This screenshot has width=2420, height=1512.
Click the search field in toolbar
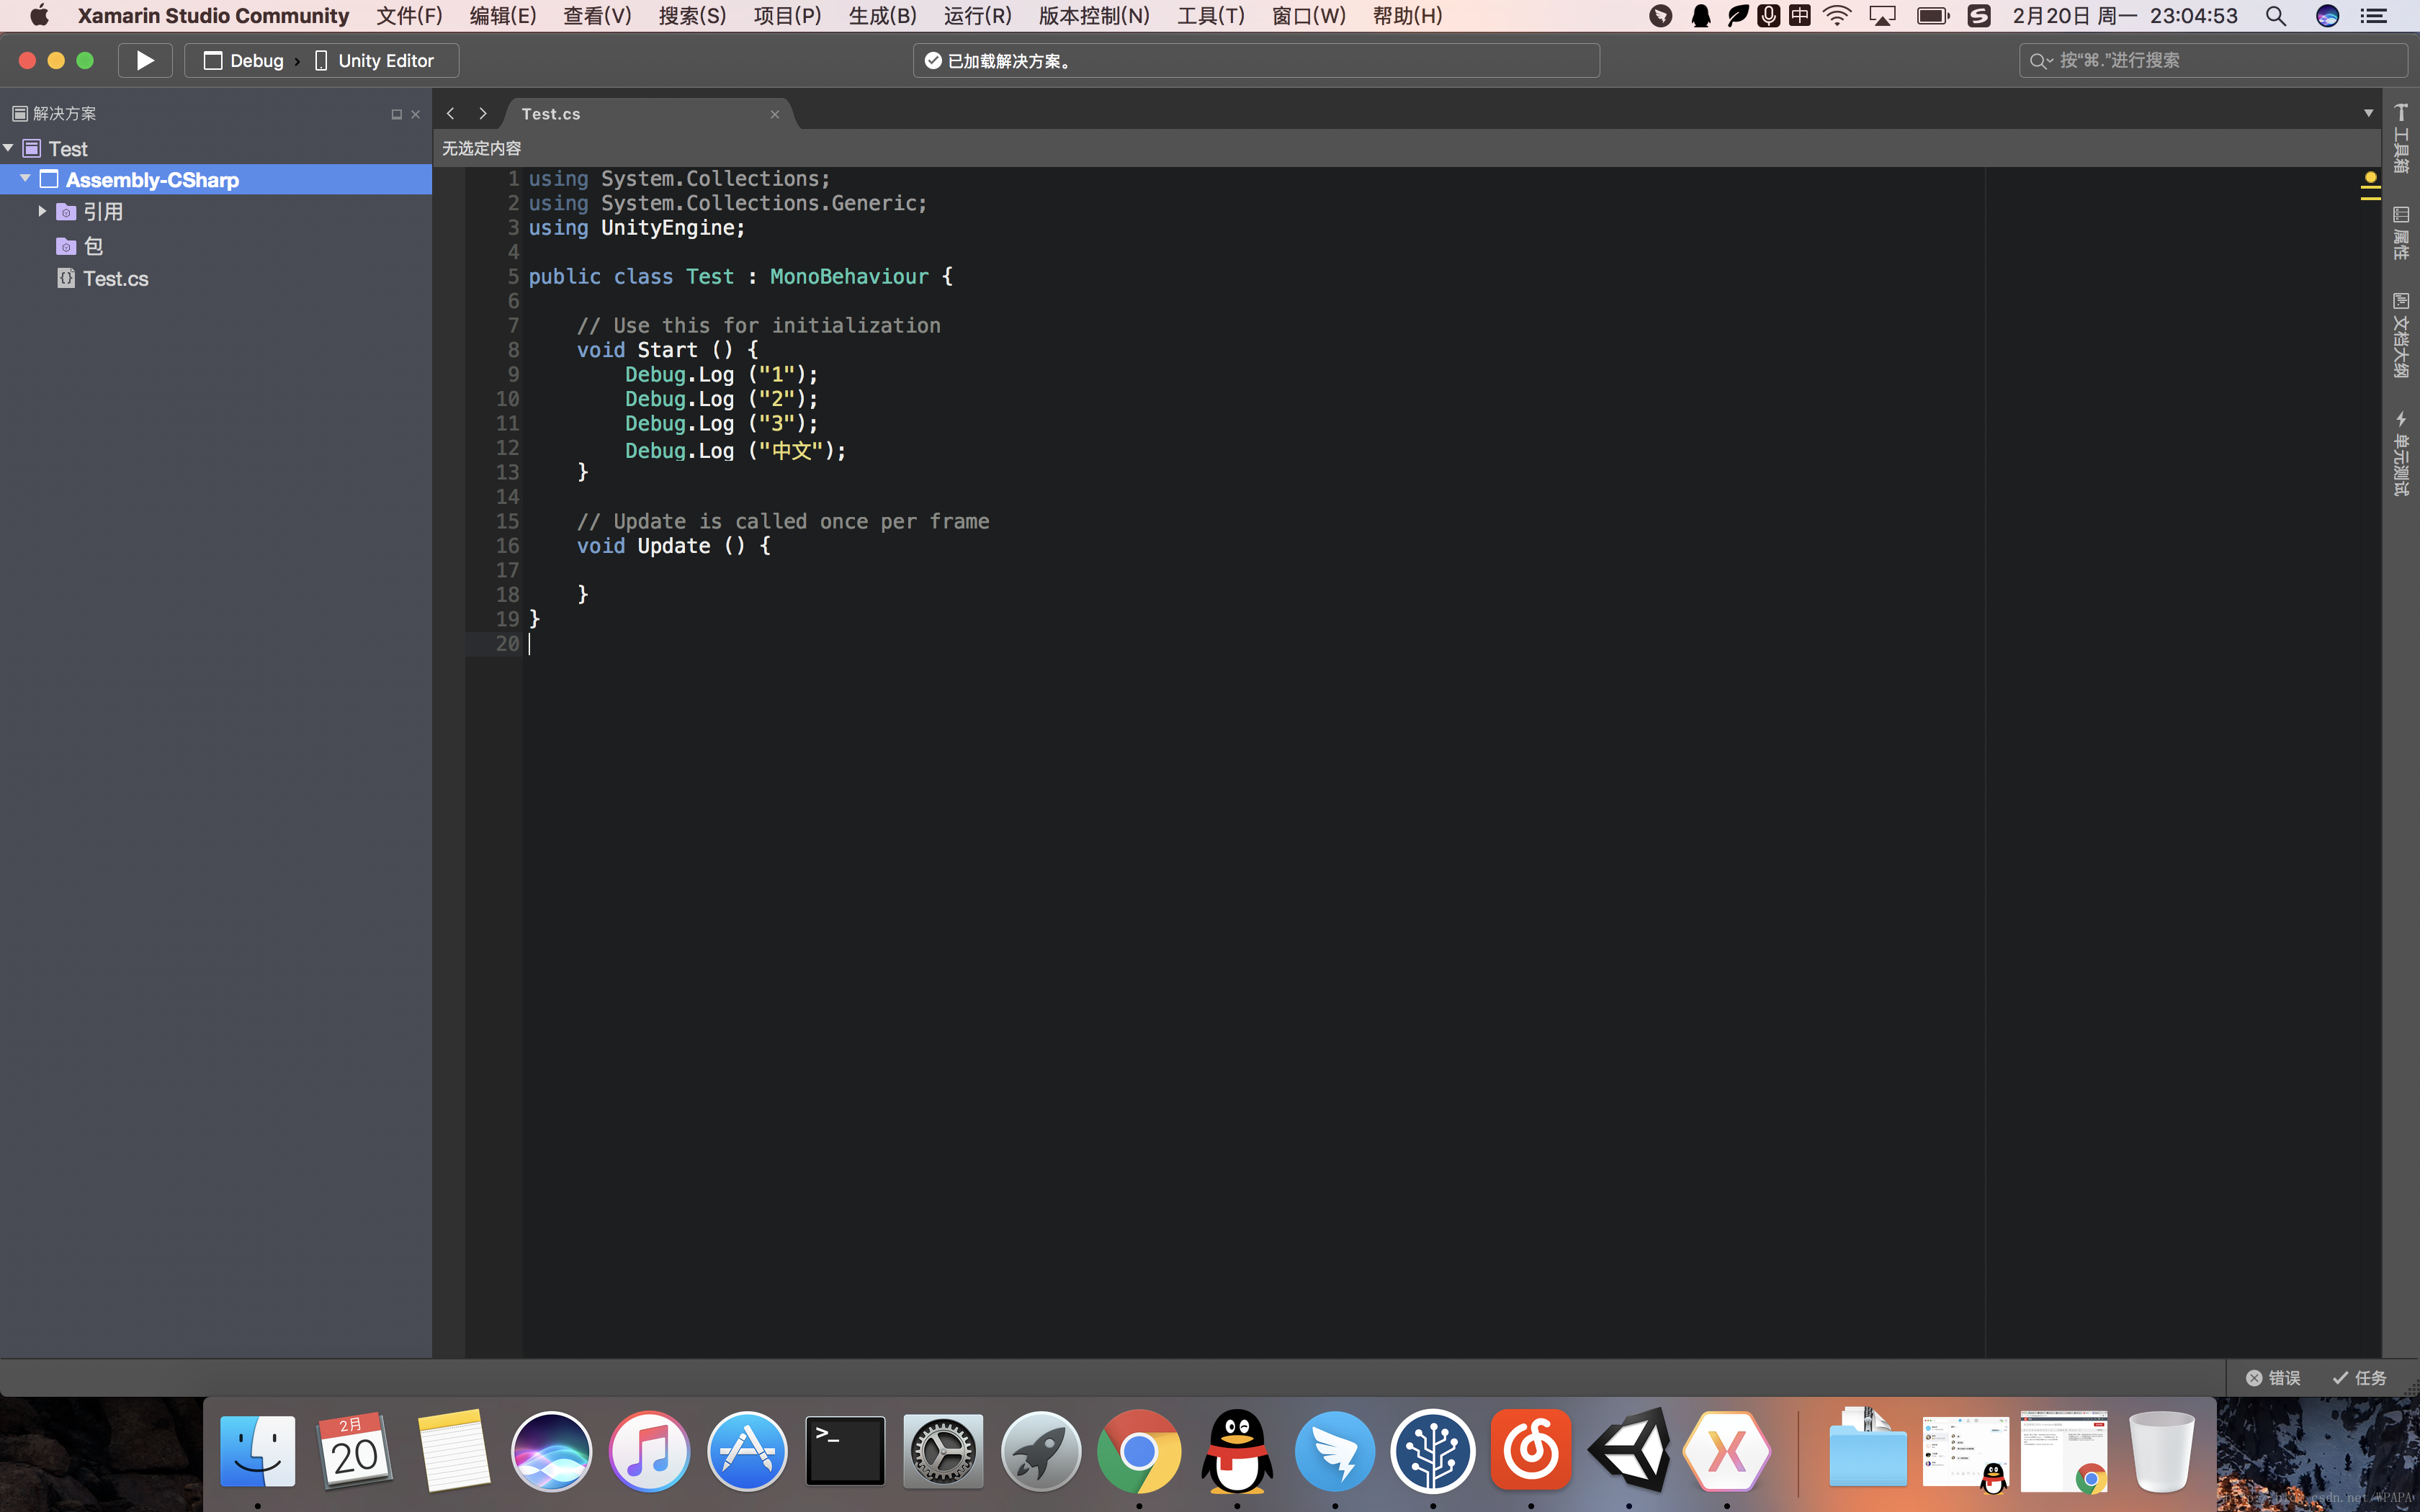tap(2212, 61)
